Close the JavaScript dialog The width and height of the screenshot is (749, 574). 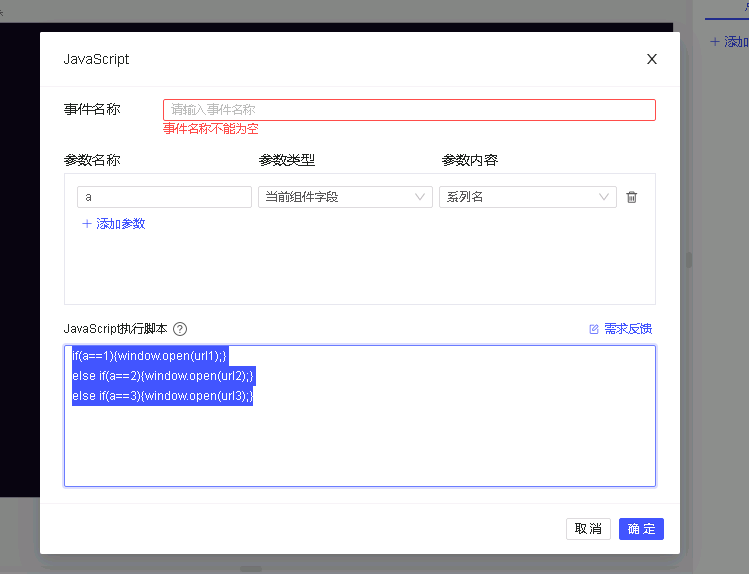click(x=652, y=59)
